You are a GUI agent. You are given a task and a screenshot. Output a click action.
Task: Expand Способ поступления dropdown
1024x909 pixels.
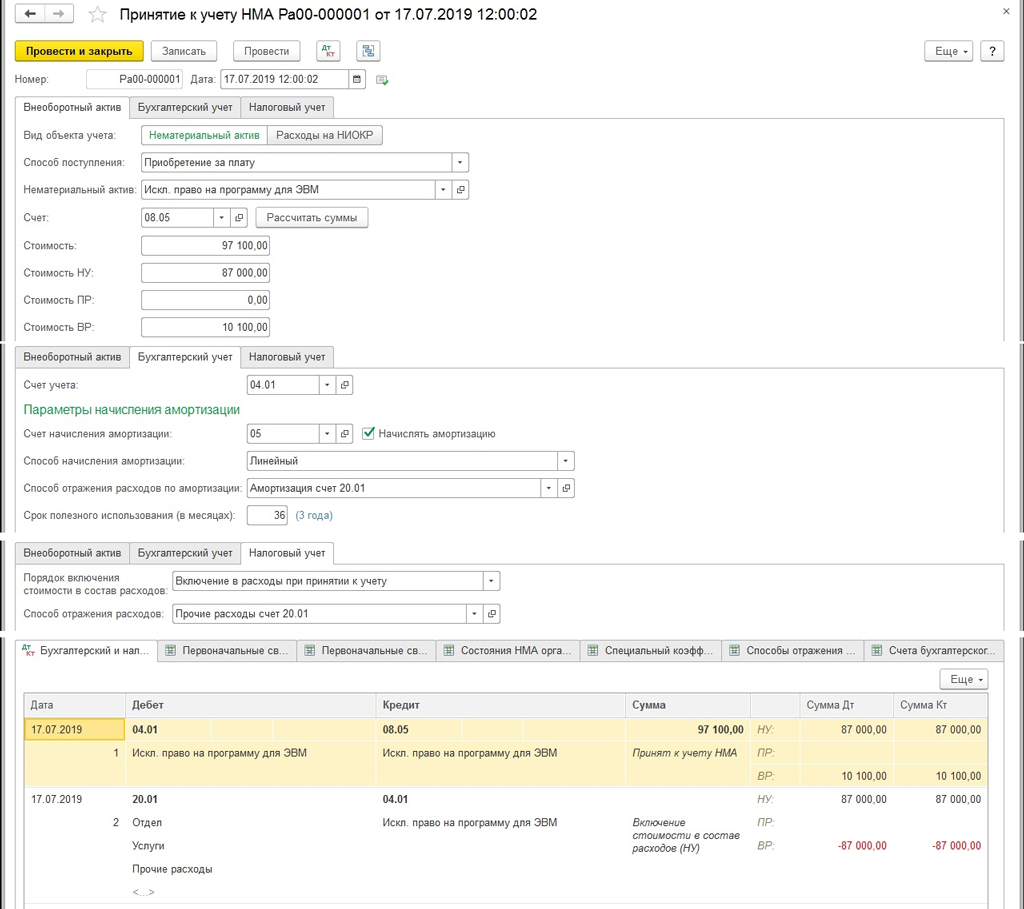click(x=460, y=162)
